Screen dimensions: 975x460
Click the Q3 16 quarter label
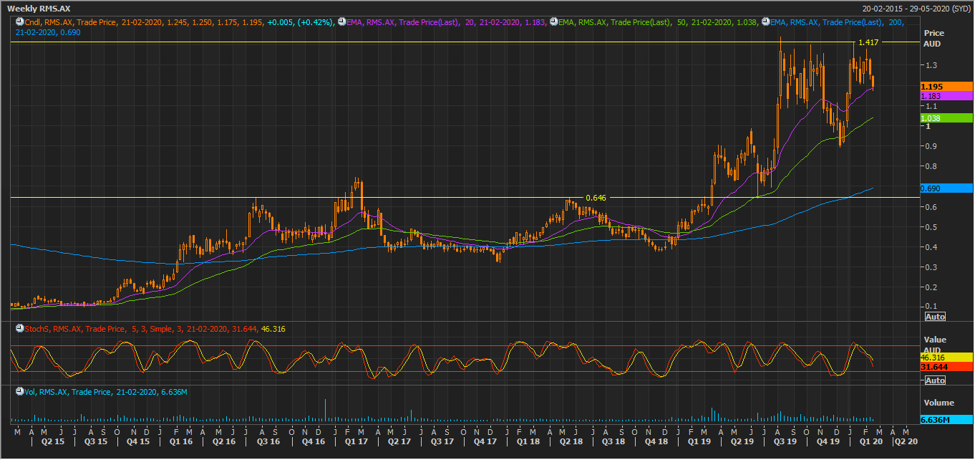[269, 441]
